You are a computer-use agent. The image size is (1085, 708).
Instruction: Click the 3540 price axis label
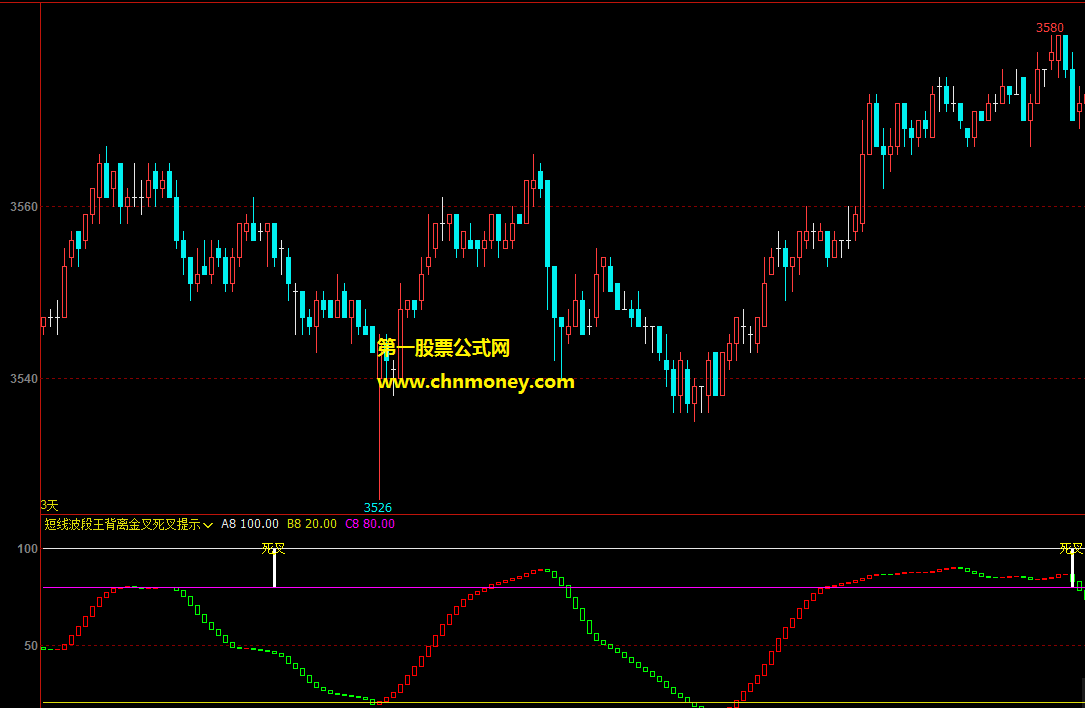24,379
